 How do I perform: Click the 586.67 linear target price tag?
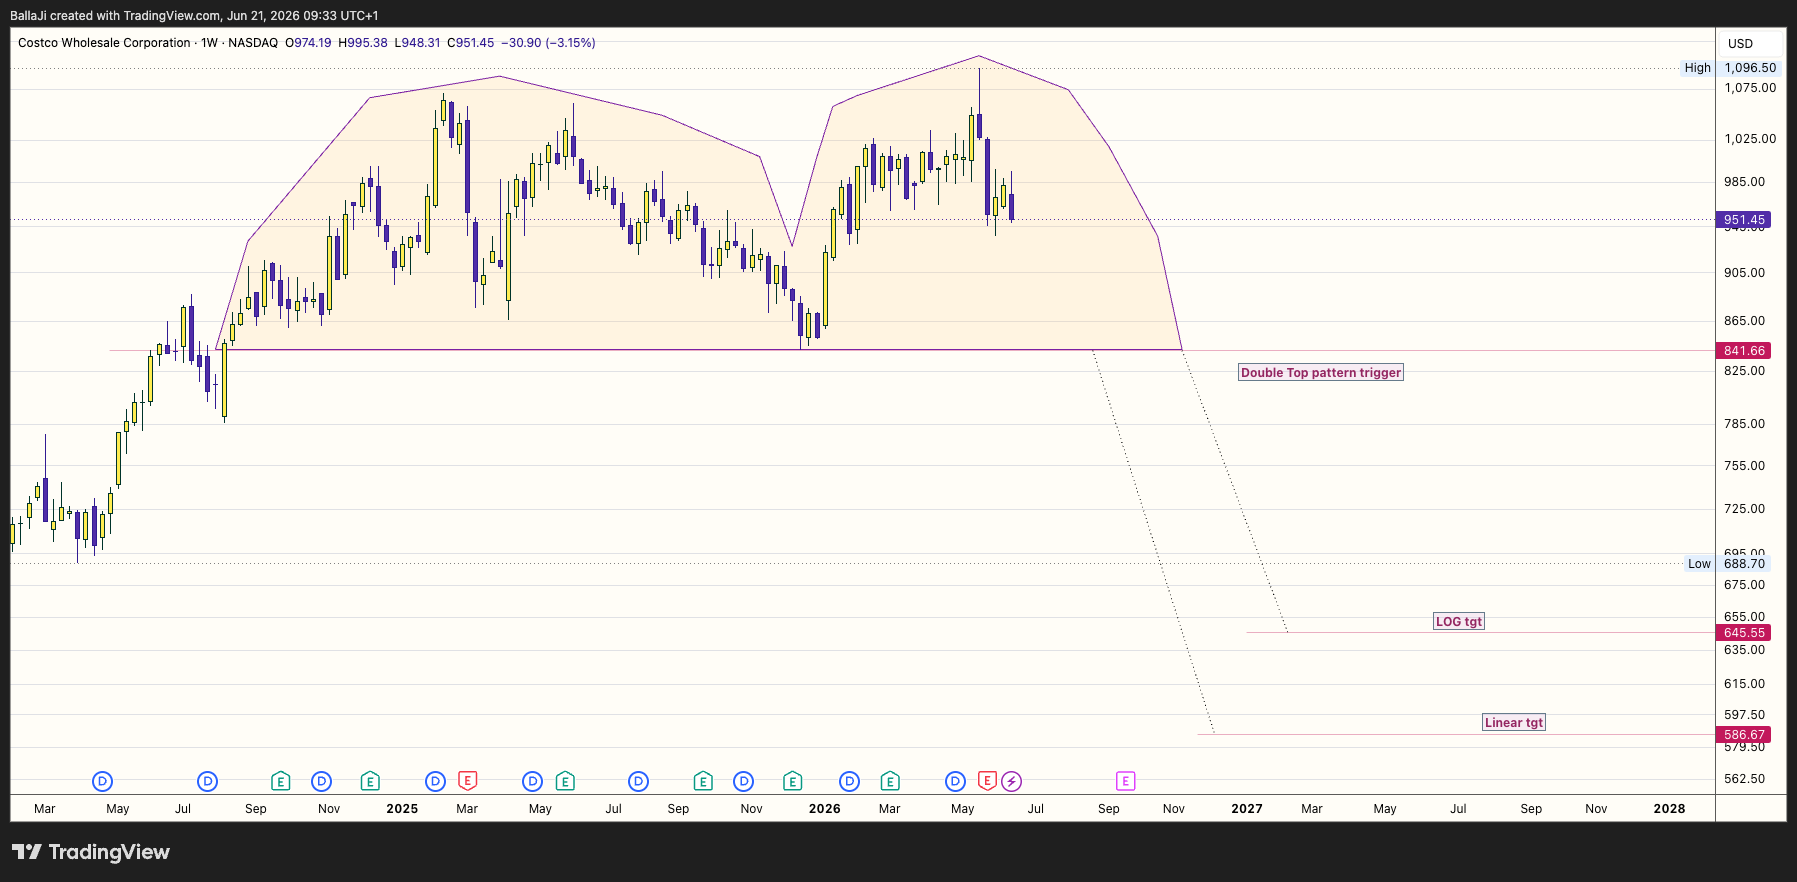coord(1743,735)
